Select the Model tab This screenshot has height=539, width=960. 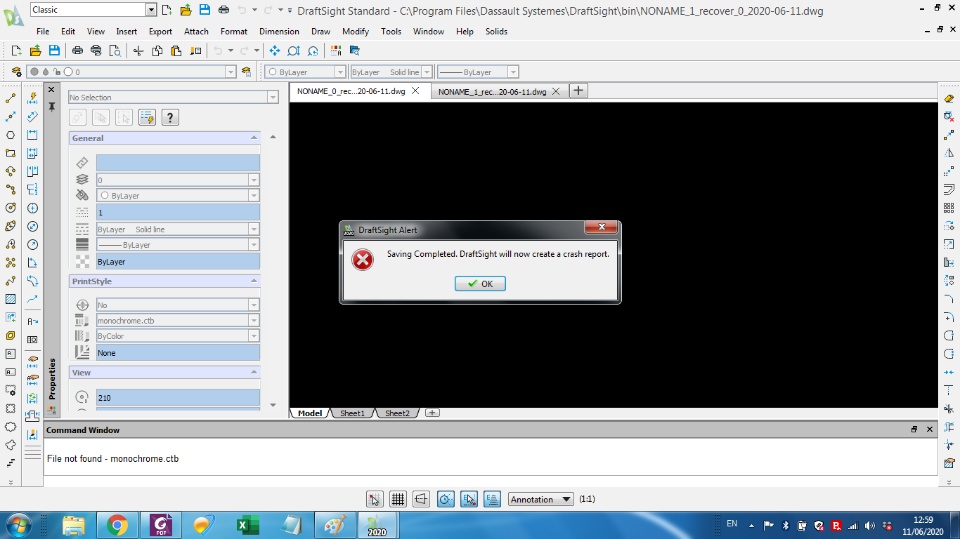(x=310, y=413)
